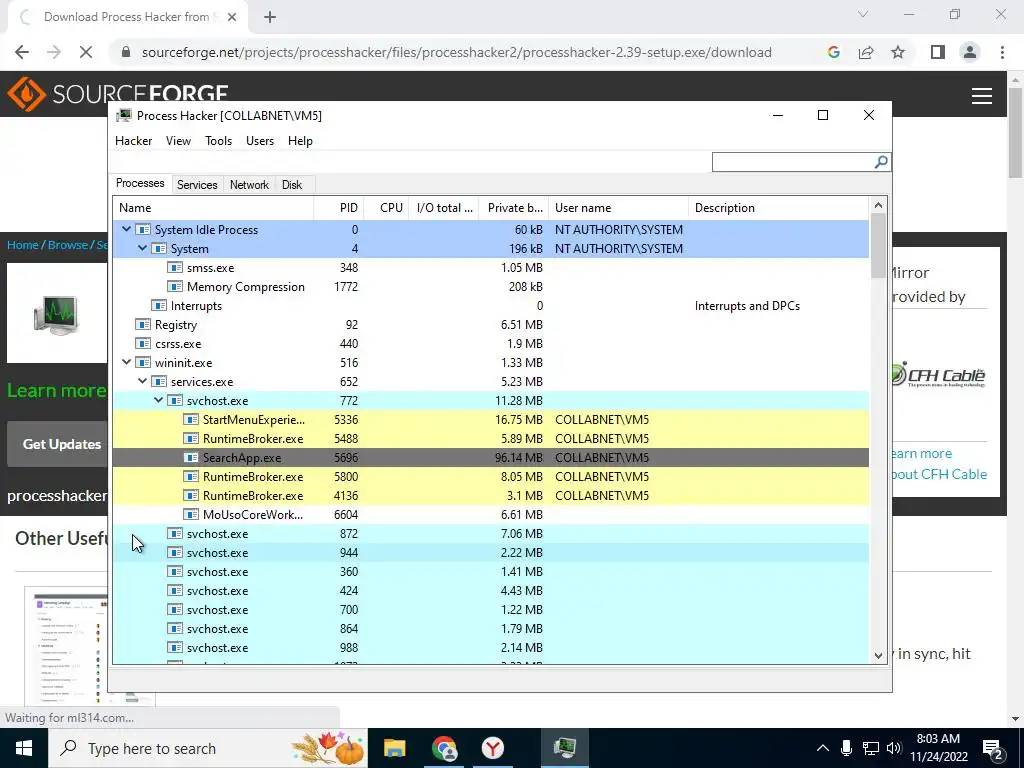The image size is (1024, 768).
Task: Click the SourceForge logo
Action: pyautogui.click(x=118, y=94)
